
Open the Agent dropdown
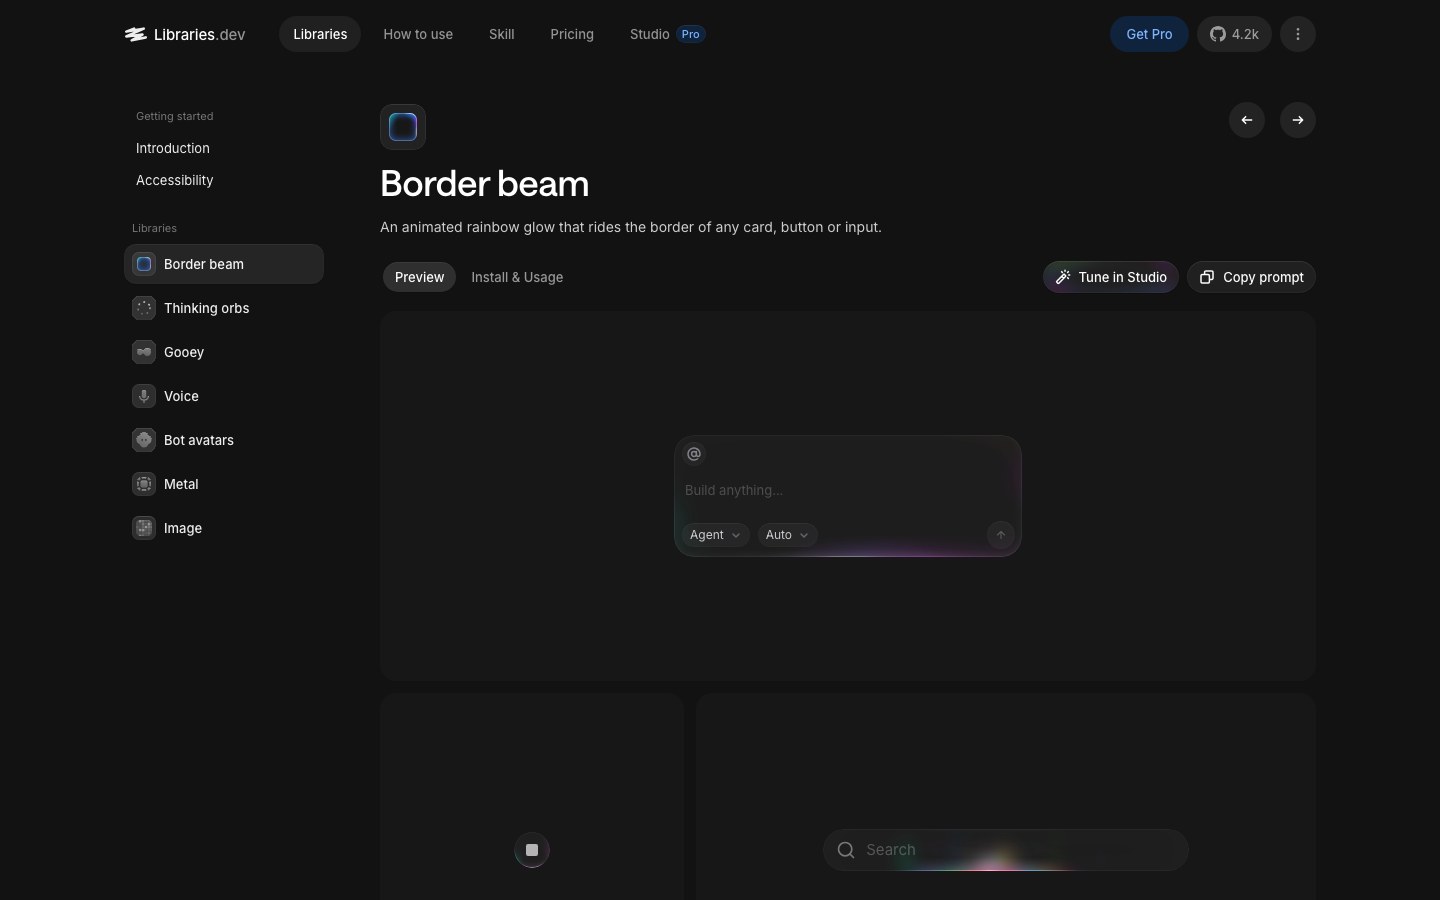coord(715,535)
